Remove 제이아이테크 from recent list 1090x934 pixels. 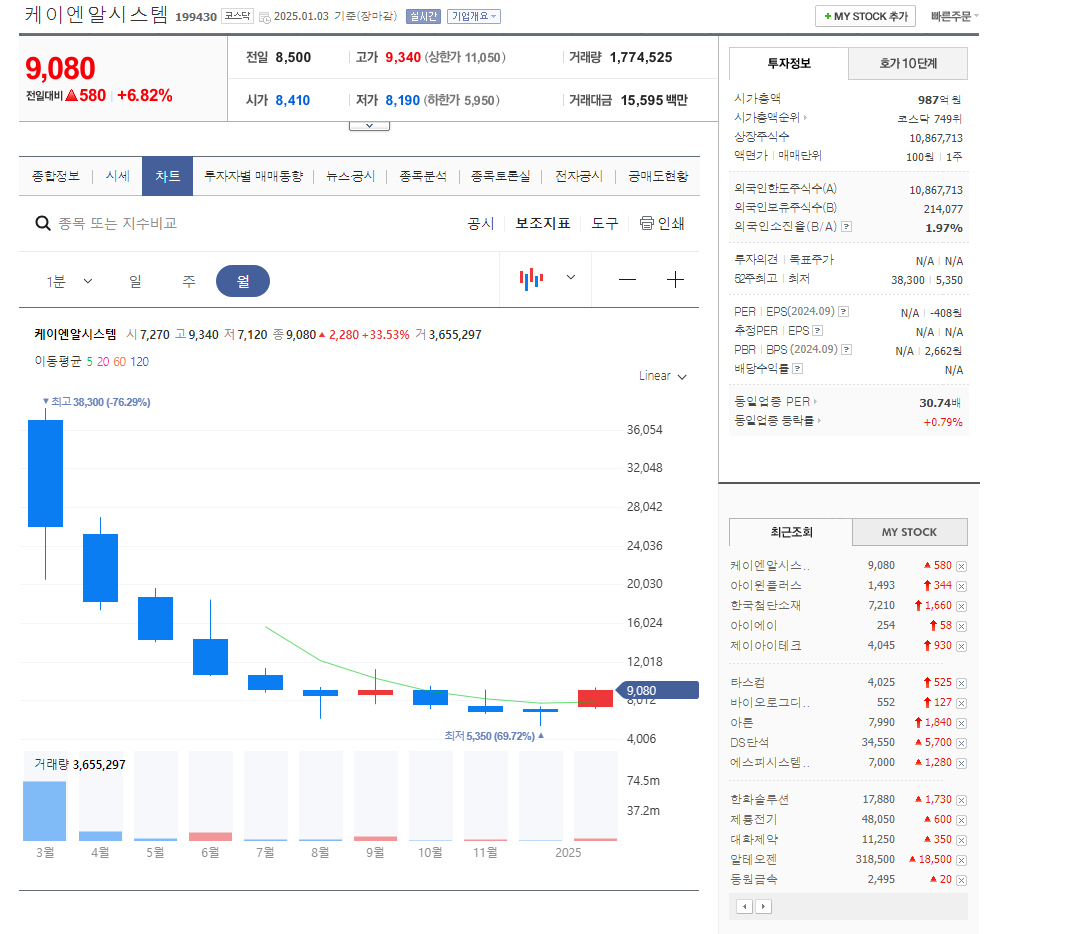pyautogui.click(x=961, y=646)
